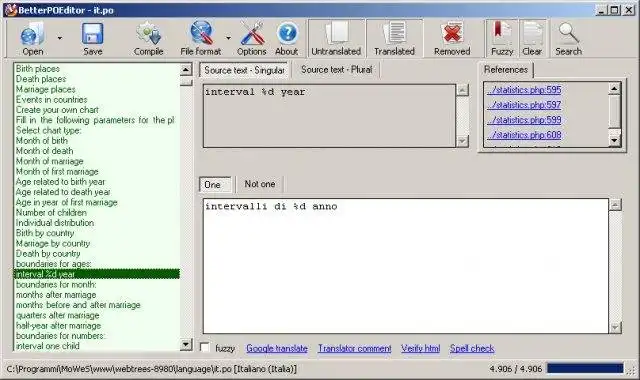Select 'Age related to birth year' entry

[60, 182]
